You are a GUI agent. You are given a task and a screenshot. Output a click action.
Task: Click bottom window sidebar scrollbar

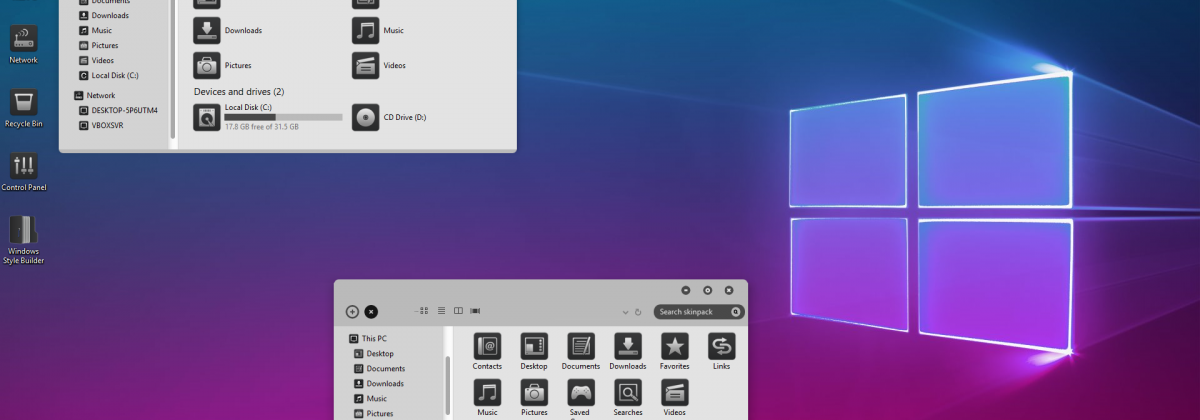pos(448,385)
